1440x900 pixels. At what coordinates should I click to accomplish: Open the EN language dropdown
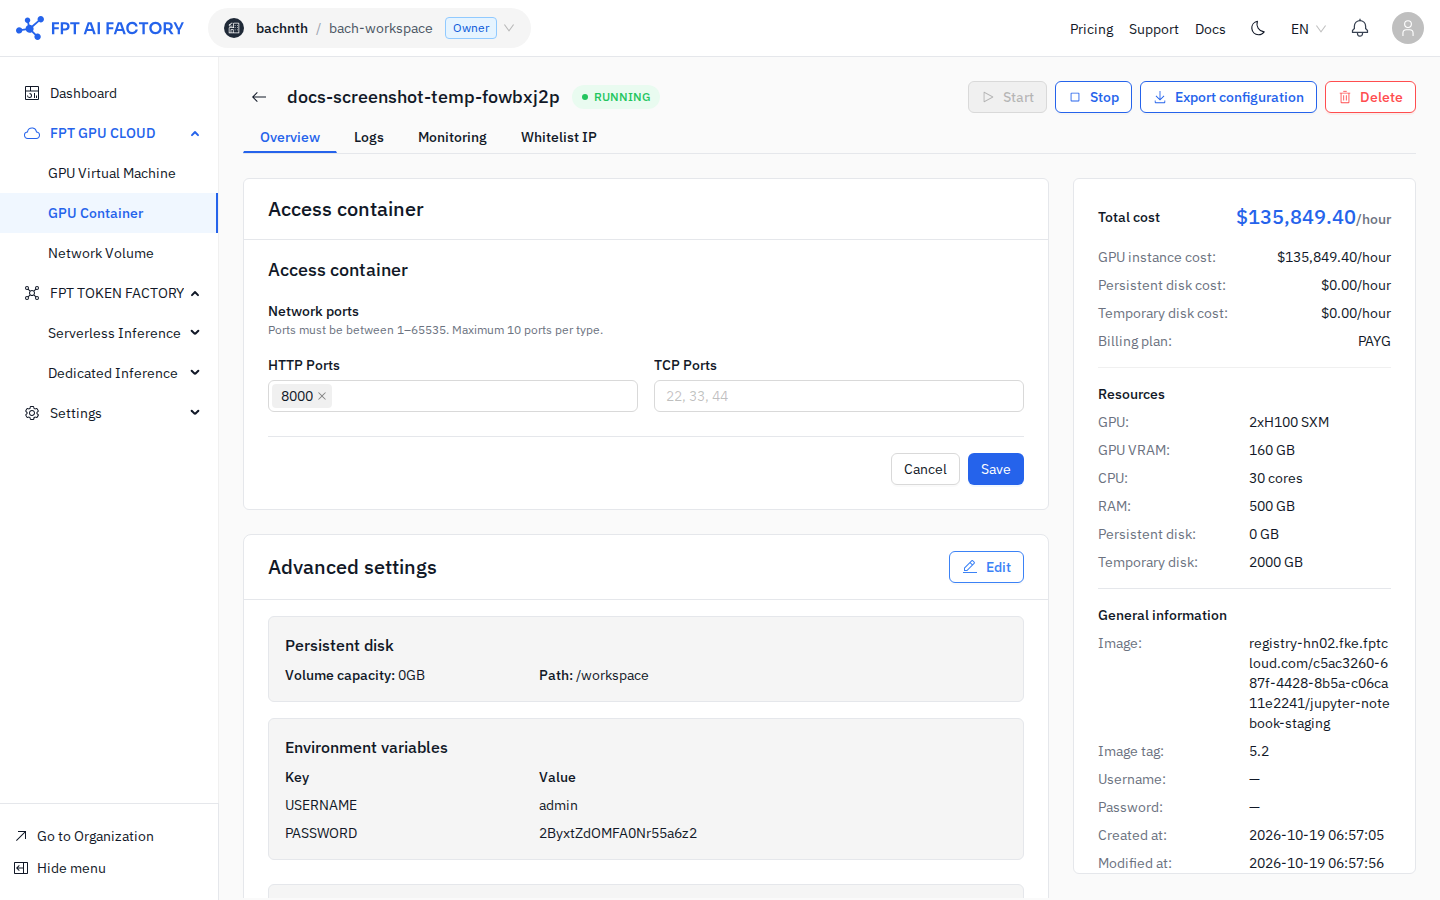[x=1308, y=29]
